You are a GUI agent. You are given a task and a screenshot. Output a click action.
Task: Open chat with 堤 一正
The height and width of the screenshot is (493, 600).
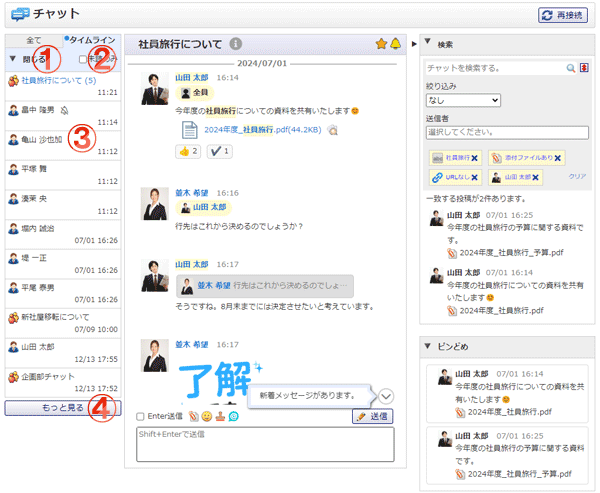(63, 264)
